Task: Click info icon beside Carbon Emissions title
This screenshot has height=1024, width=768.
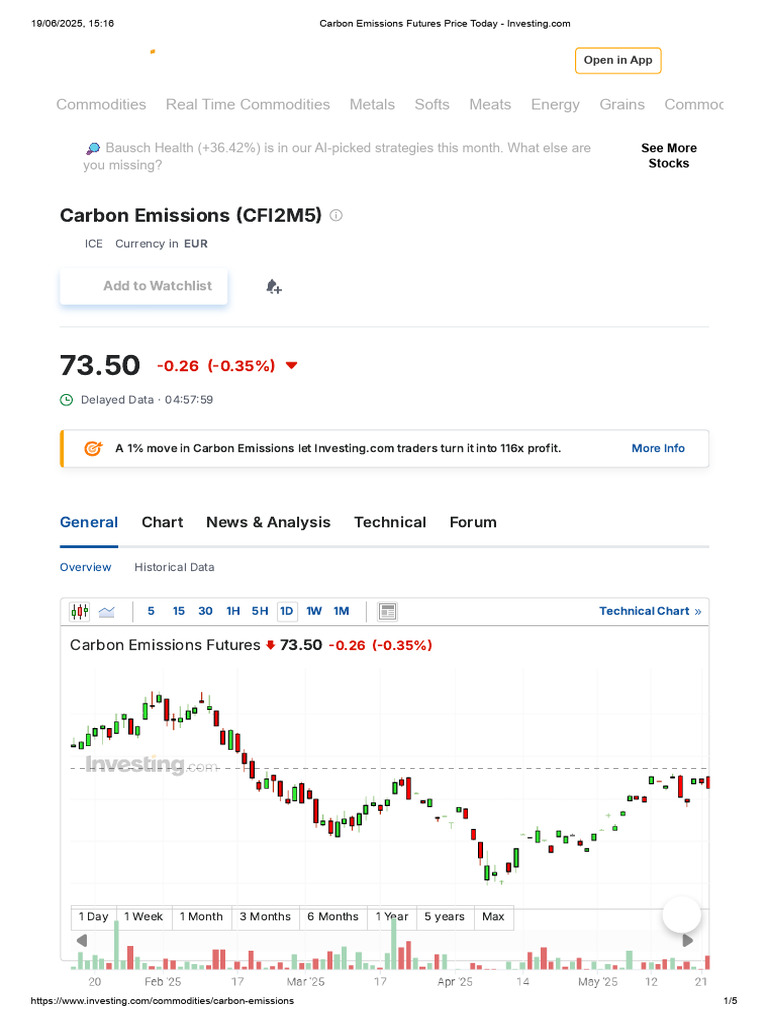Action: (x=336, y=216)
